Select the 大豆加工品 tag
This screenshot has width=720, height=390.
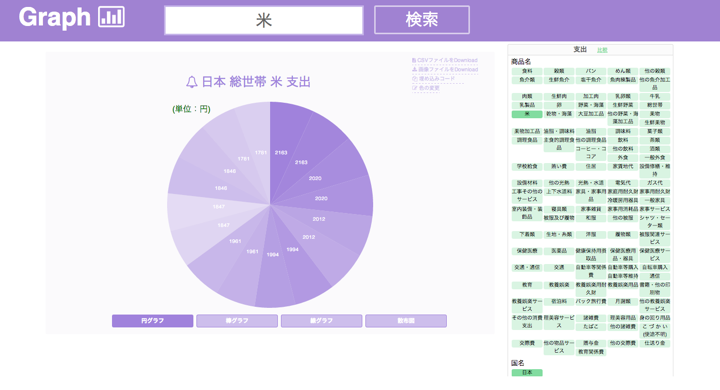coord(591,114)
